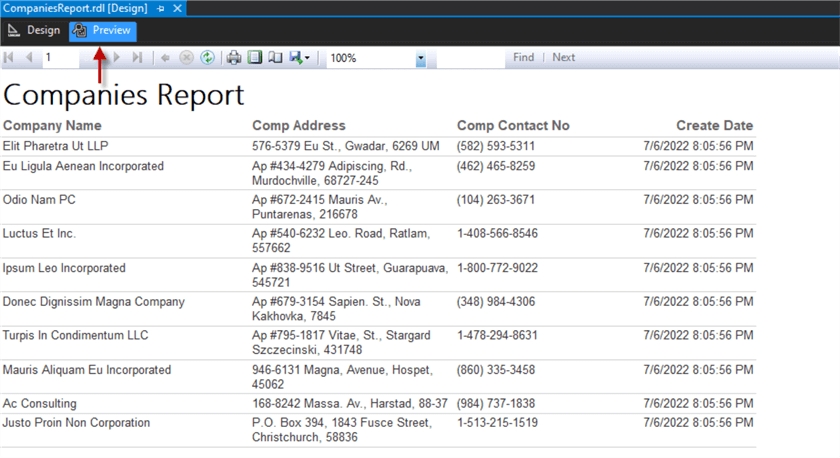Click contact number (348) 984-4306
The width and height of the screenshot is (840, 458).
point(496,302)
